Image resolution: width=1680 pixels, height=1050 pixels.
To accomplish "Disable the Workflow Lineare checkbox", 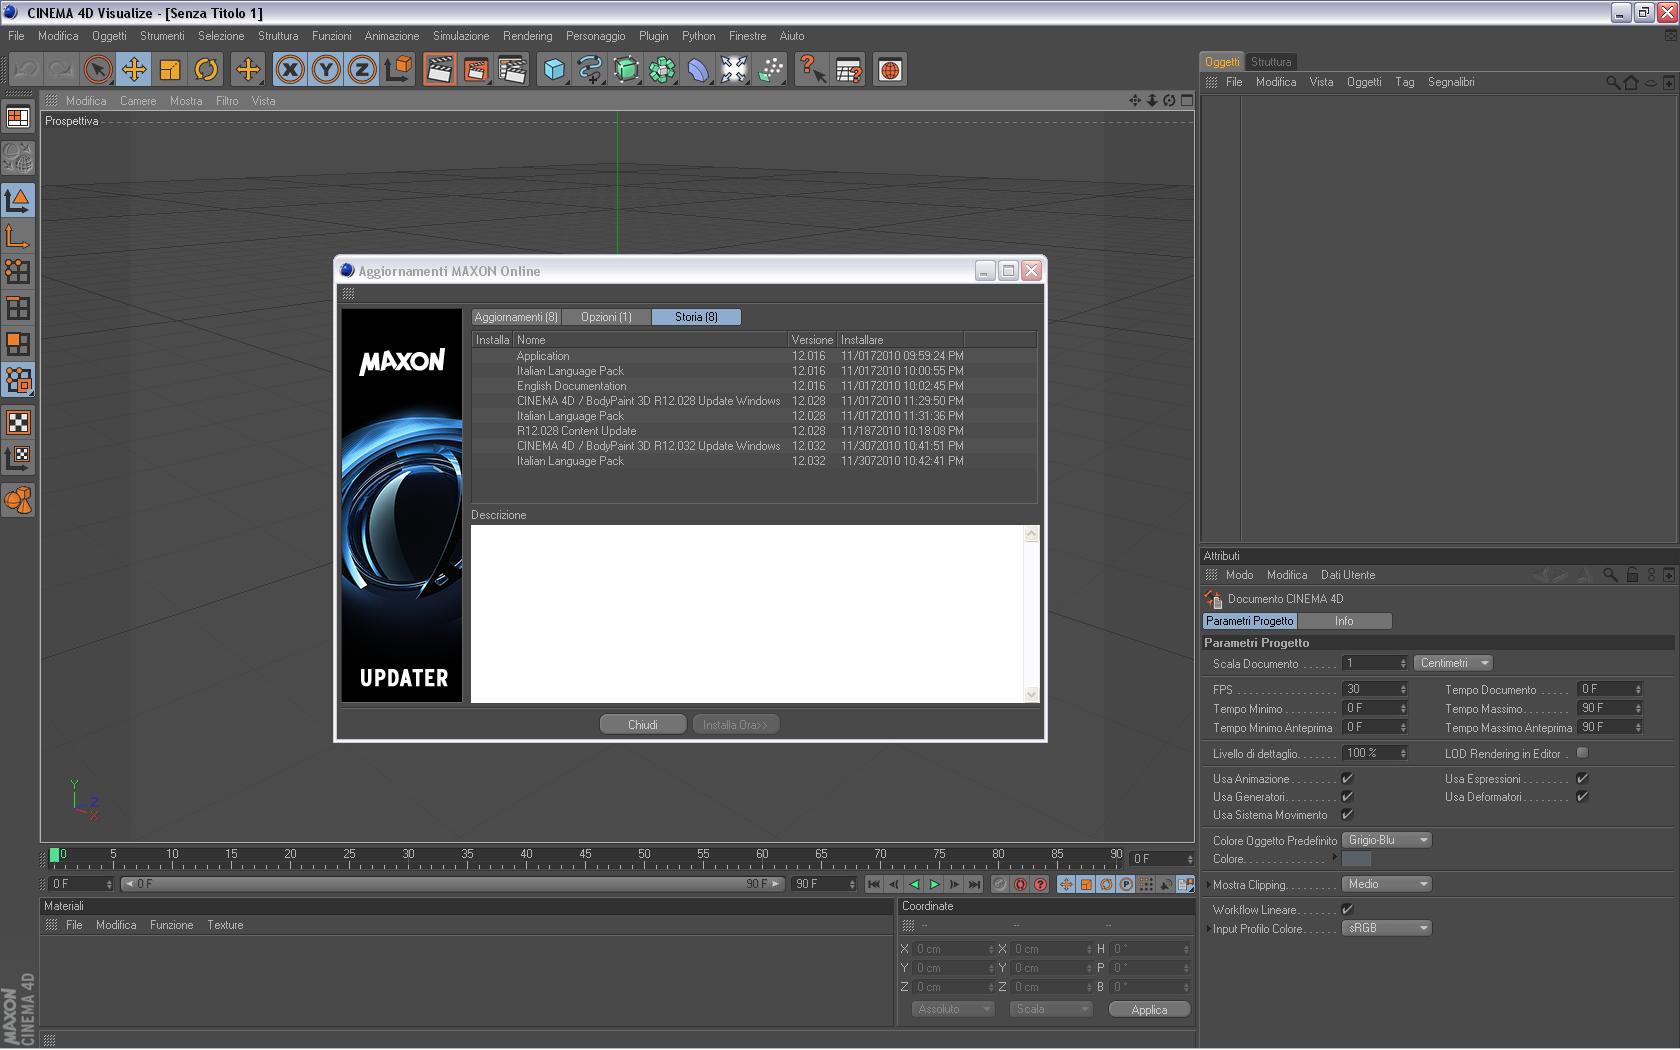I will pyautogui.click(x=1347, y=909).
